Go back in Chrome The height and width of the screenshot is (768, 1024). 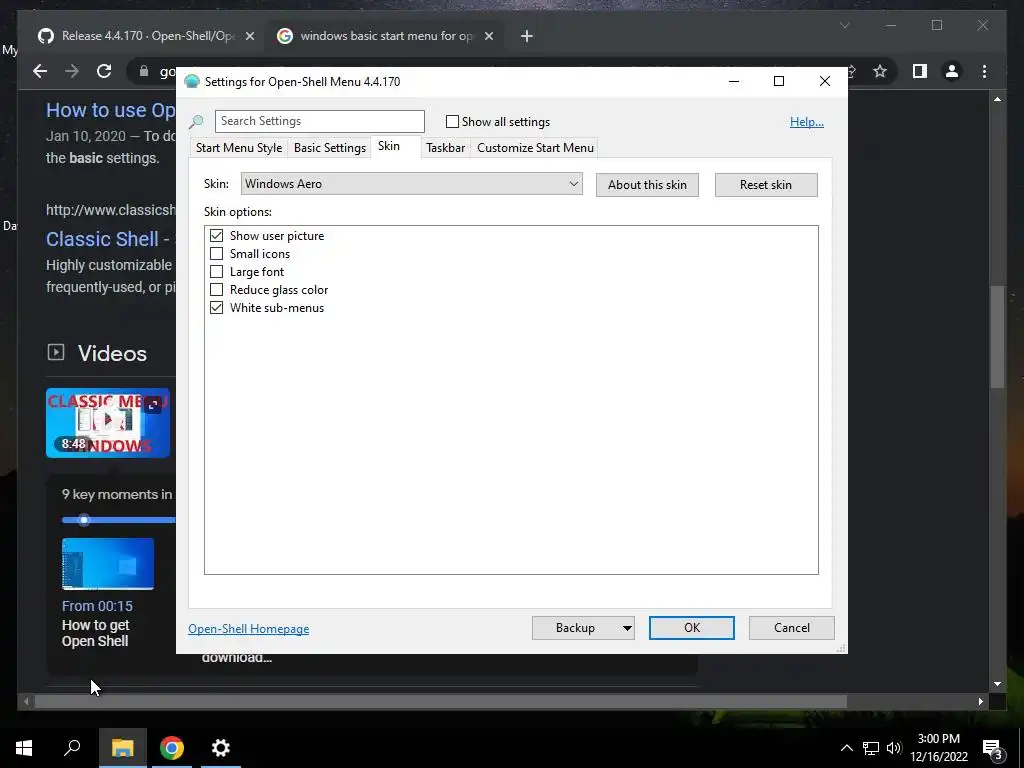pos(40,71)
